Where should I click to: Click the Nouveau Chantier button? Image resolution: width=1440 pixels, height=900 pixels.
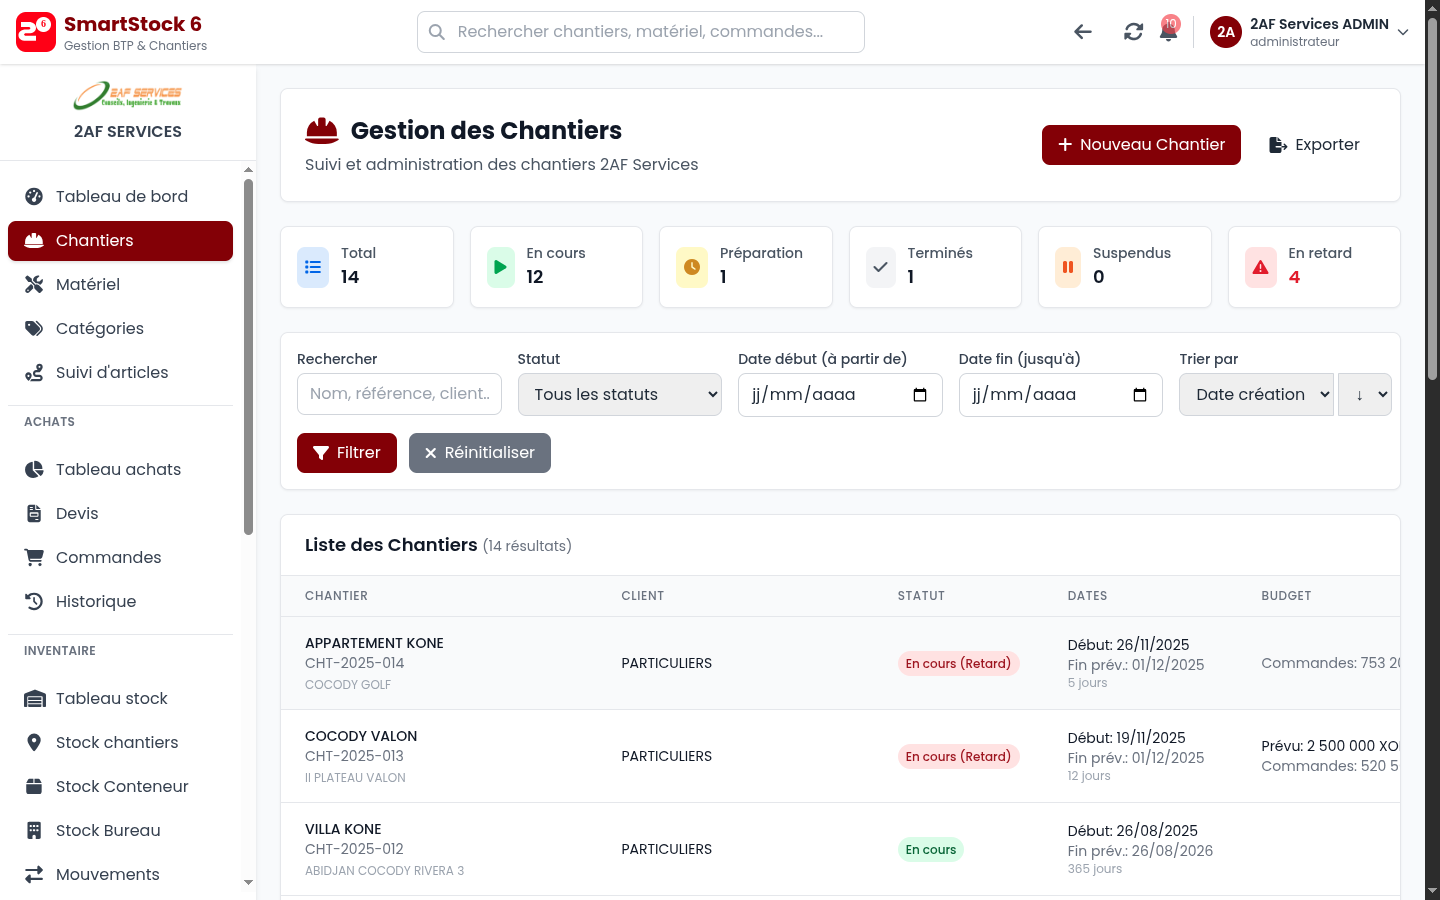click(1141, 145)
